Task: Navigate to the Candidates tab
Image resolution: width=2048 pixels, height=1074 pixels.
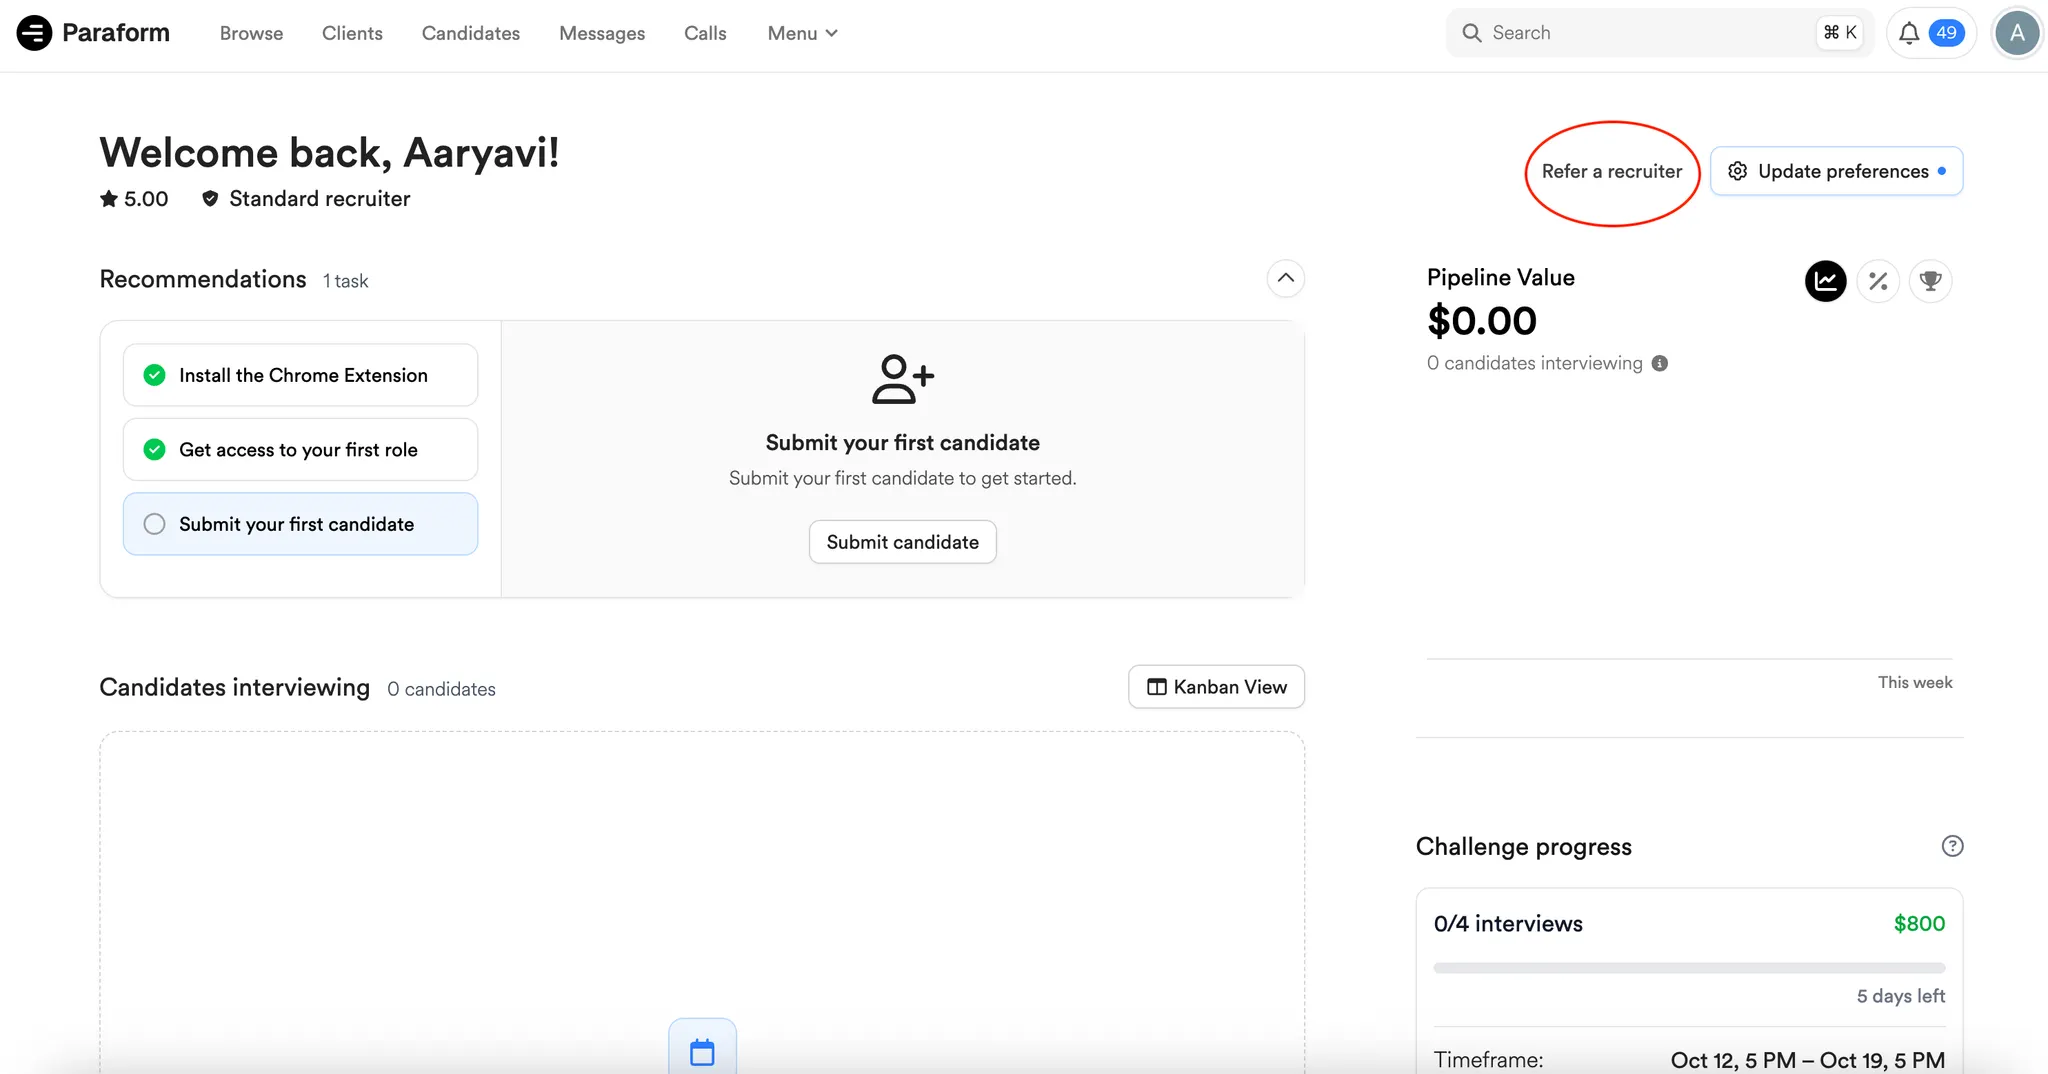Action: [471, 33]
